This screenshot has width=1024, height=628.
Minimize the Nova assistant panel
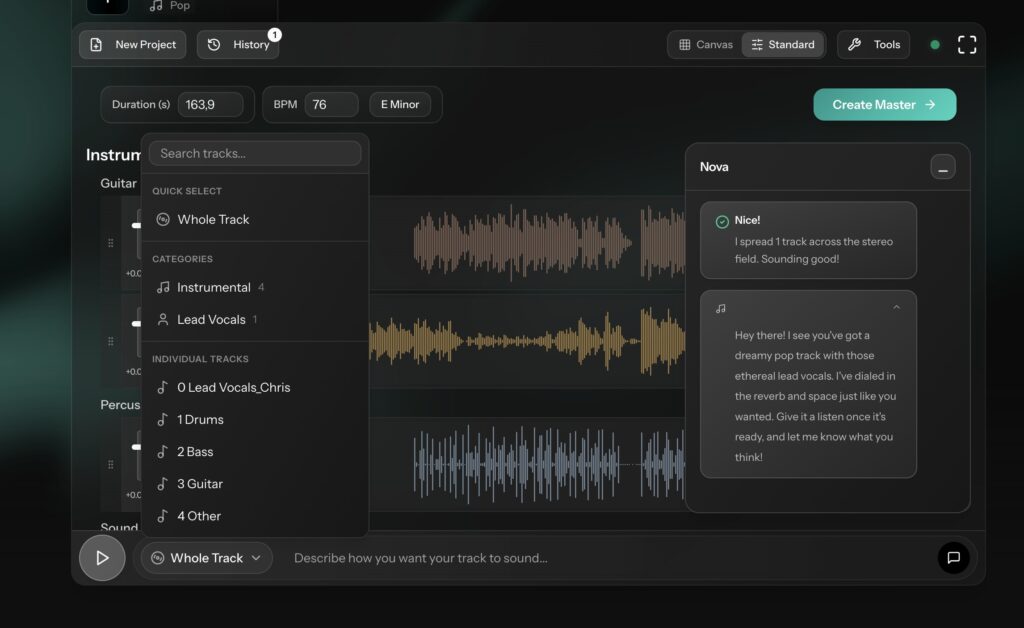pos(943,167)
